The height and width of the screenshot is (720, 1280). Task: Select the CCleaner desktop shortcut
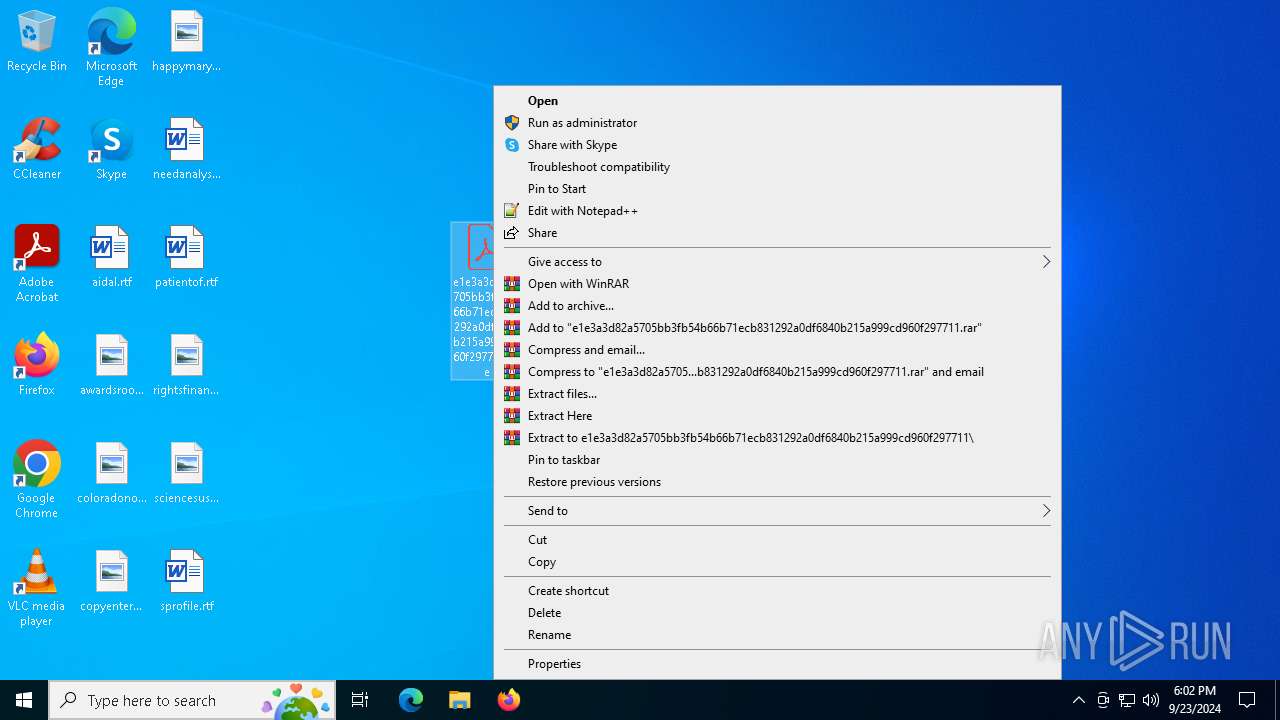click(37, 150)
